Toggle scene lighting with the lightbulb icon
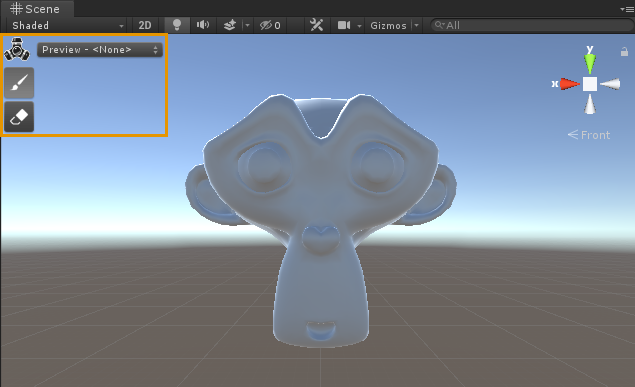635x387 pixels. point(177,25)
